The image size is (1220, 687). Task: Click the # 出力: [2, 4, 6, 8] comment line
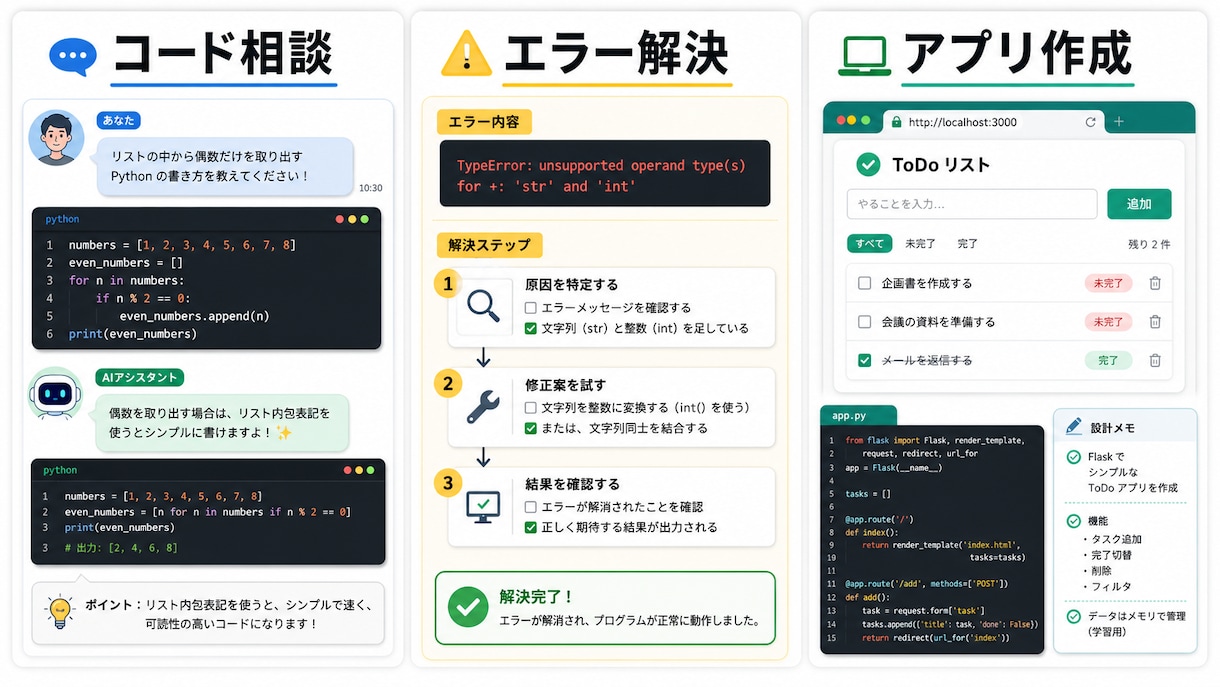pos(121,548)
